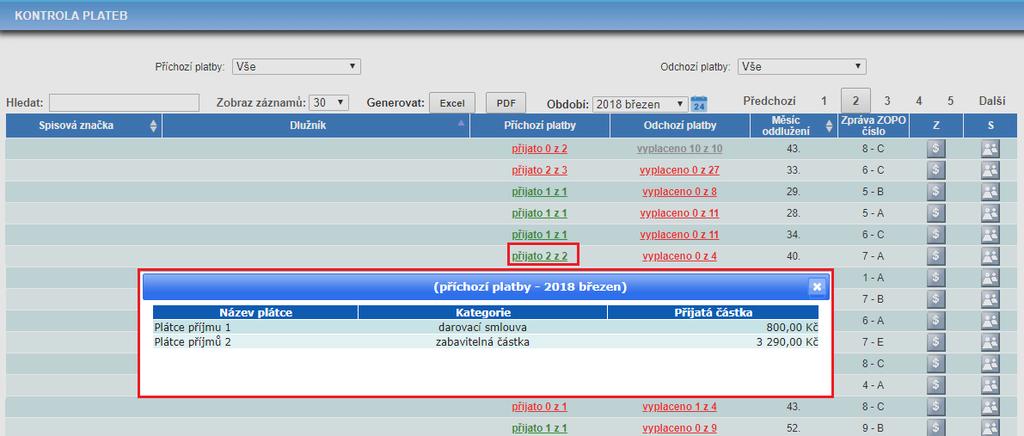This screenshot has height=436, width=1024.
Task: Open the přijato 2 z 3 link
Action: tap(539, 170)
